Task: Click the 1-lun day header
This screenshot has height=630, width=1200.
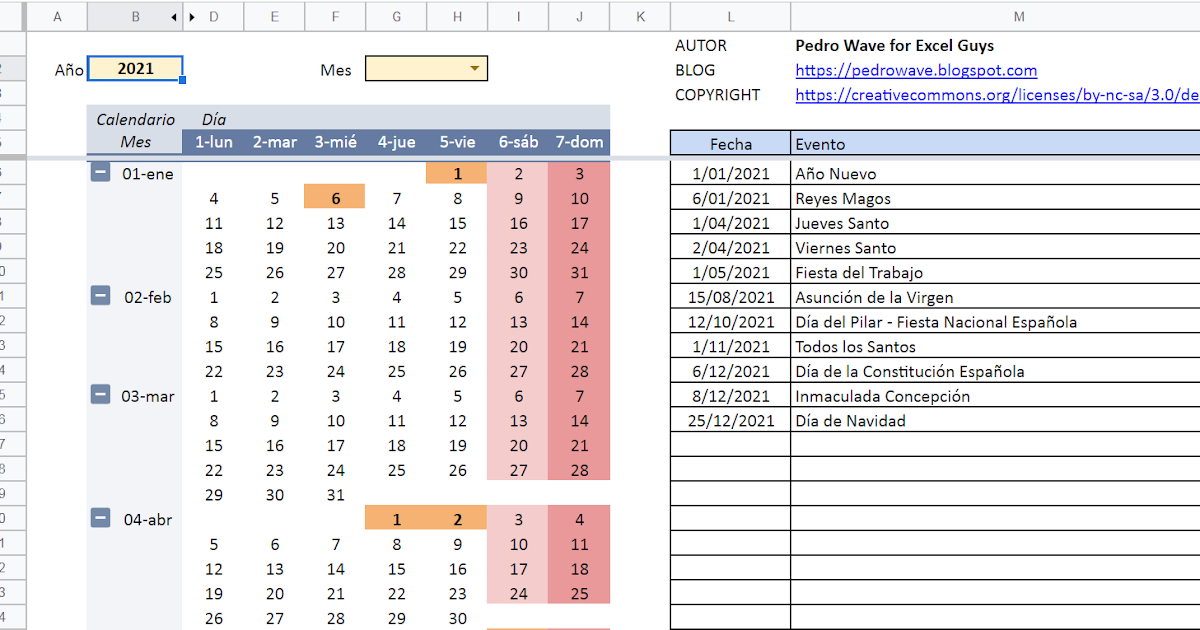Action: coord(213,142)
